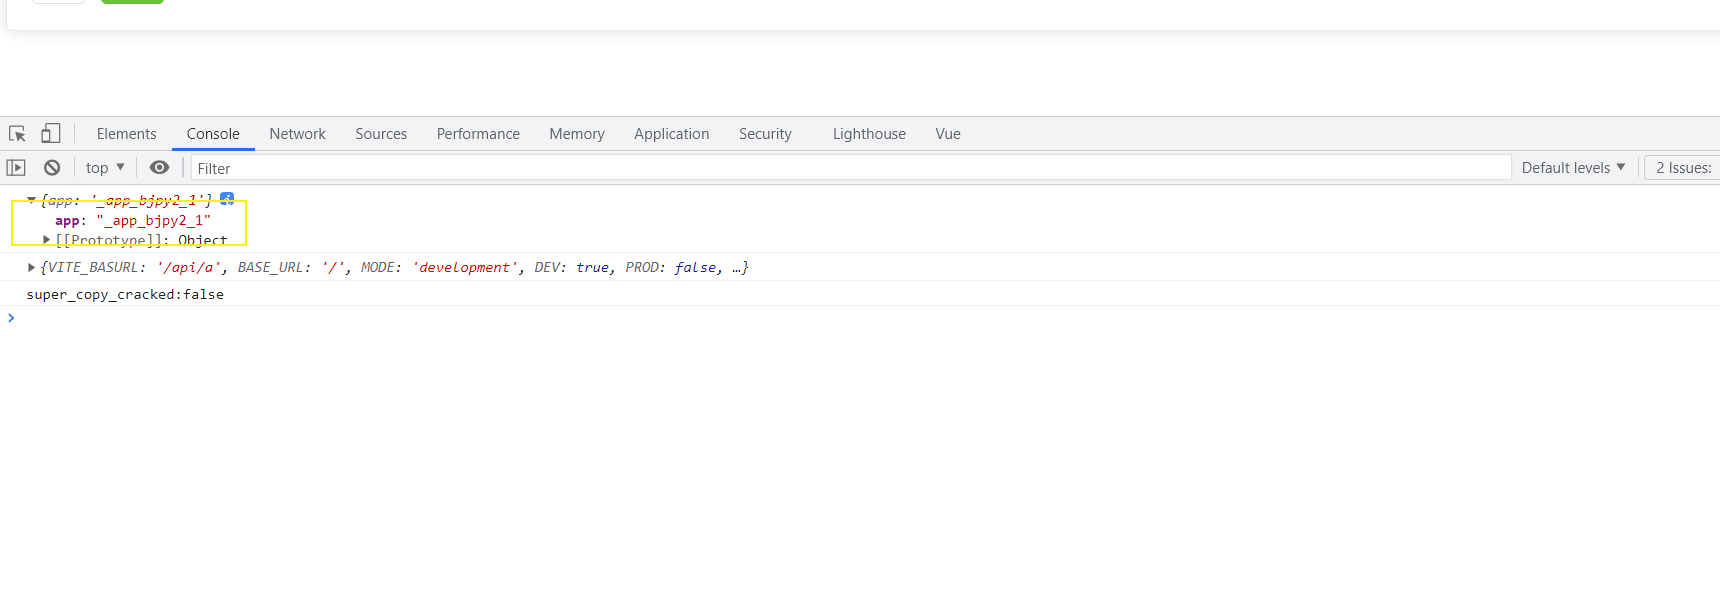Click the eye icon for live expressions
1720x614 pixels.
pyautogui.click(x=159, y=168)
